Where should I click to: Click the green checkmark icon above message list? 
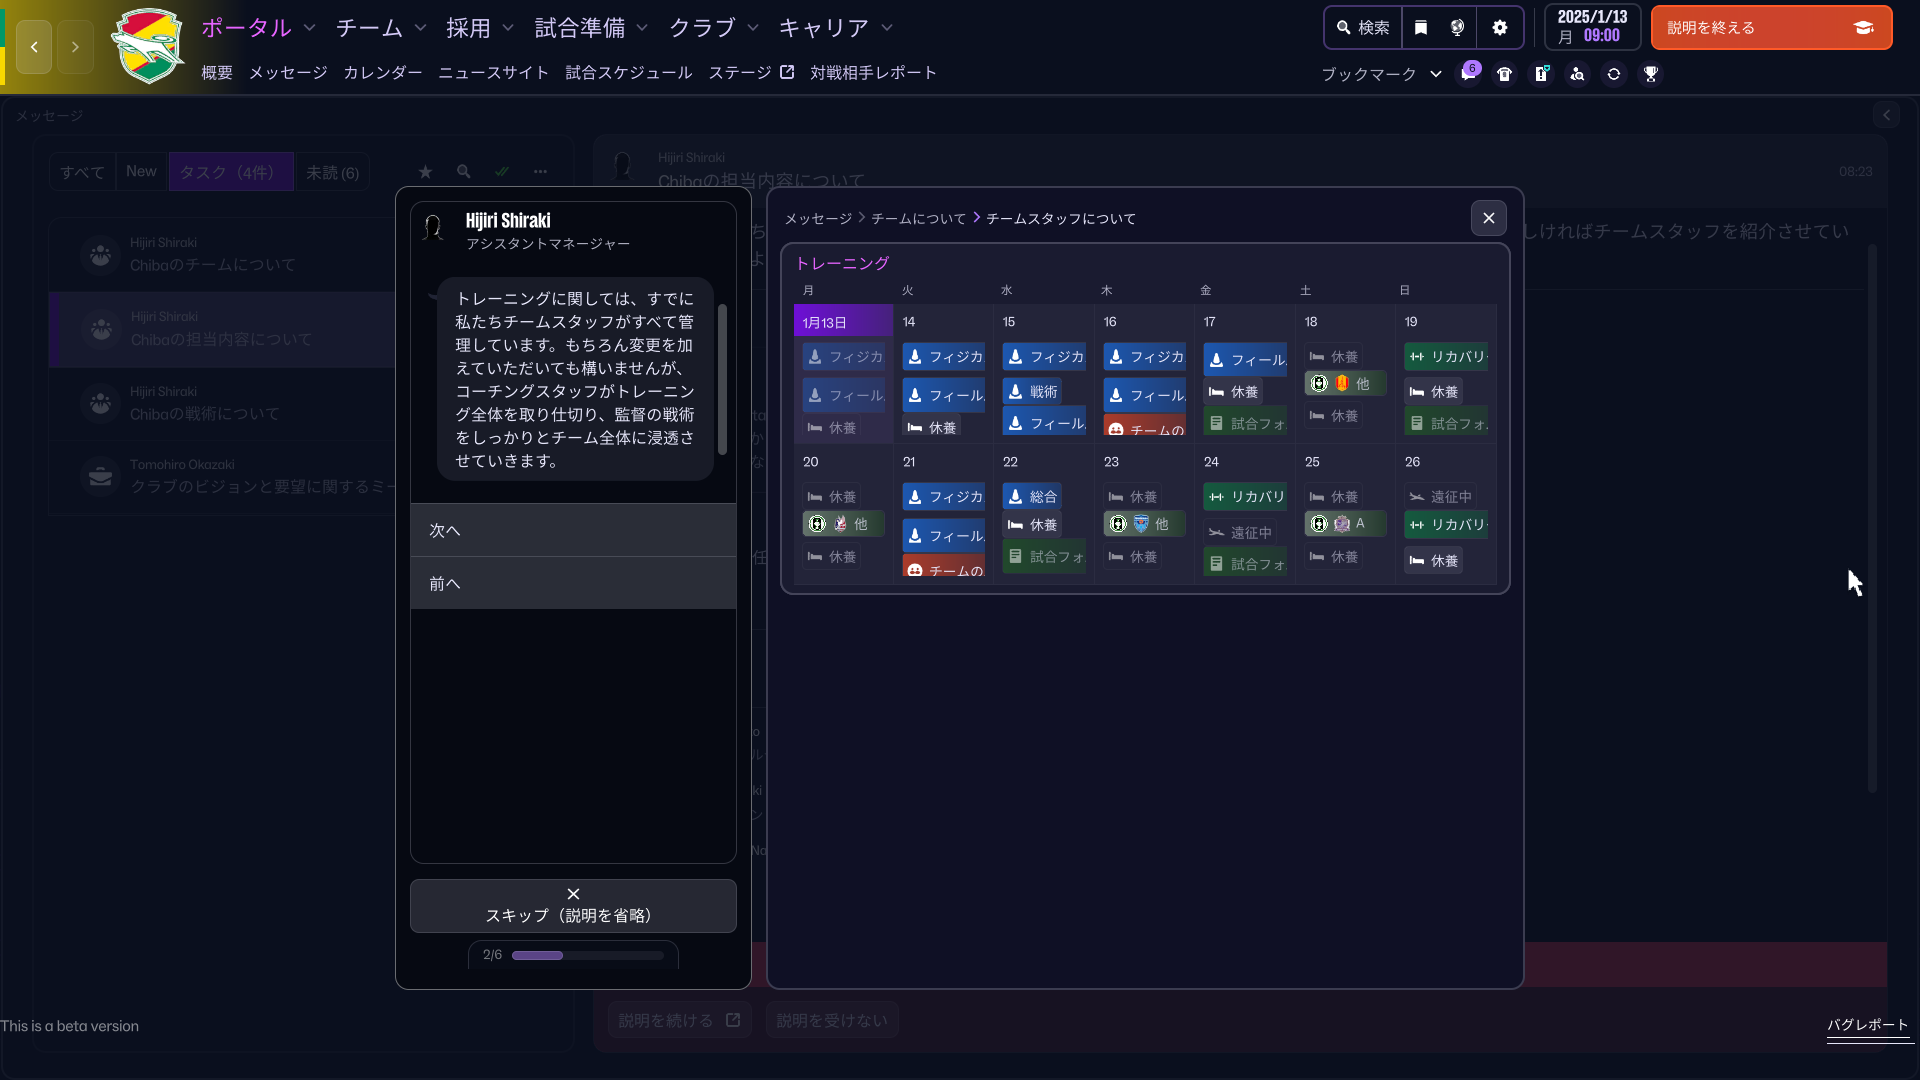pos(502,172)
